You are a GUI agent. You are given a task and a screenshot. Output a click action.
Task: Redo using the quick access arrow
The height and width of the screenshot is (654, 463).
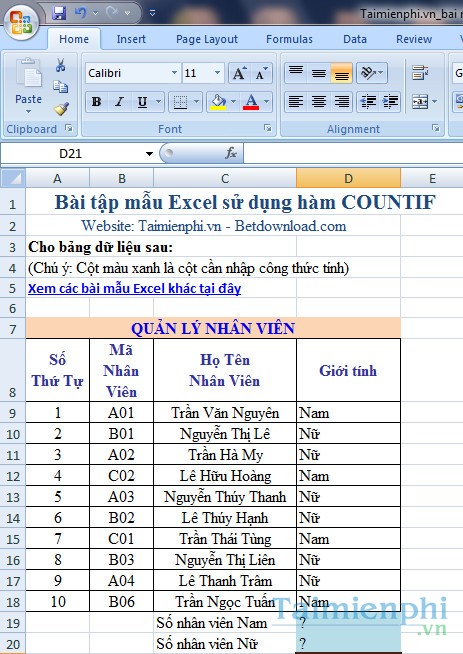(112, 13)
